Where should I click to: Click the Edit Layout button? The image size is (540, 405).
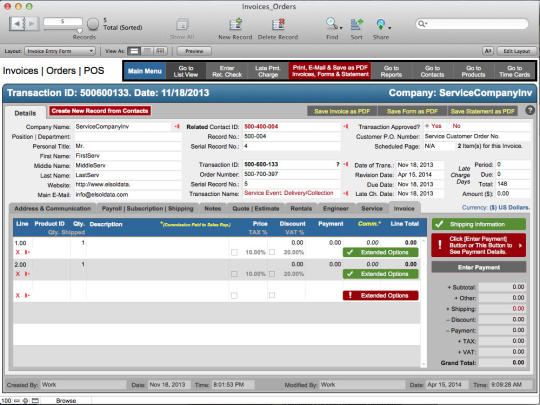click(x=517, y=51)
